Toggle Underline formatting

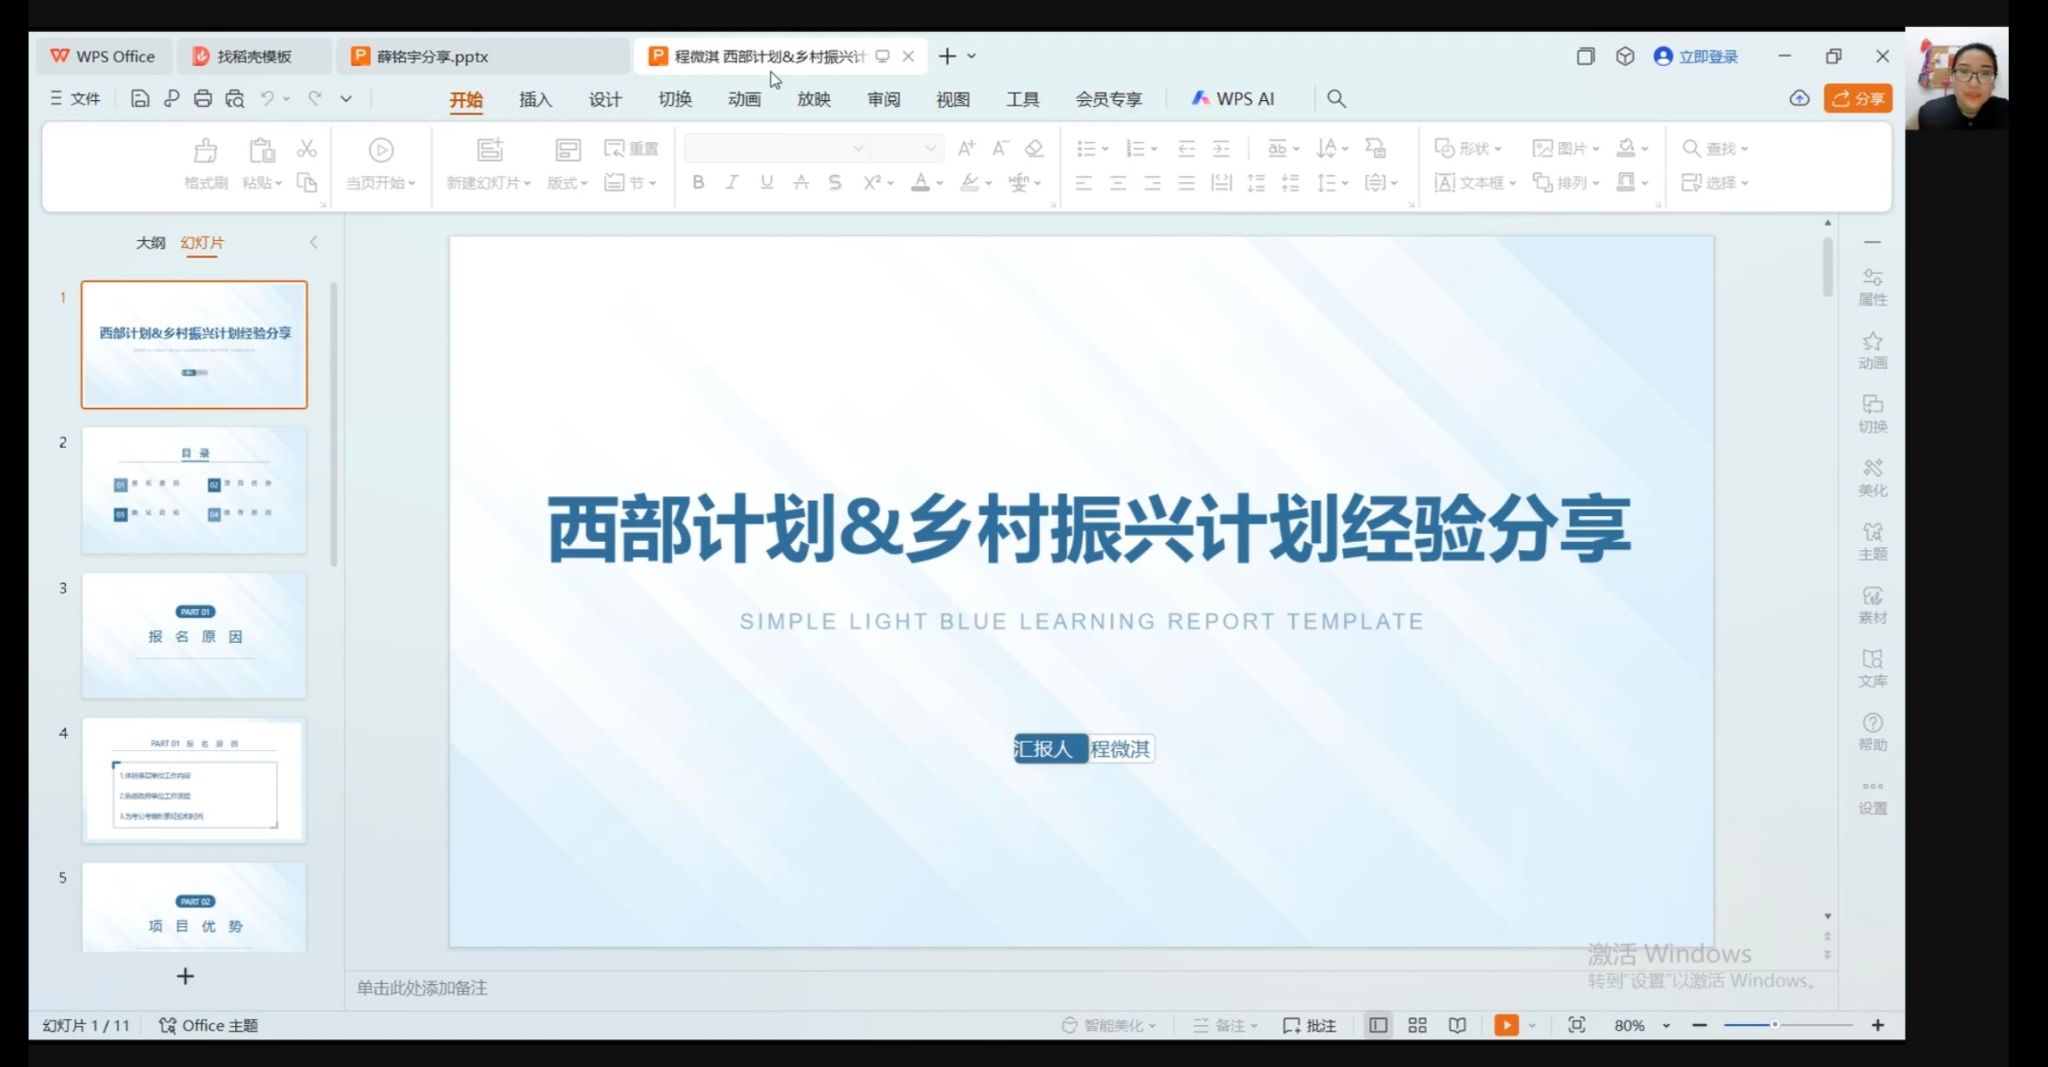(x=766, y=182)
